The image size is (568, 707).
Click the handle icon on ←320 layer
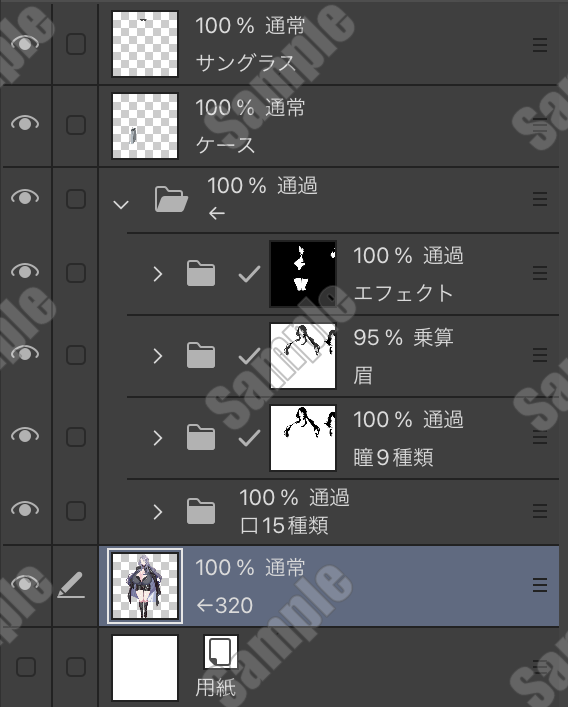(x=540, y=585)
